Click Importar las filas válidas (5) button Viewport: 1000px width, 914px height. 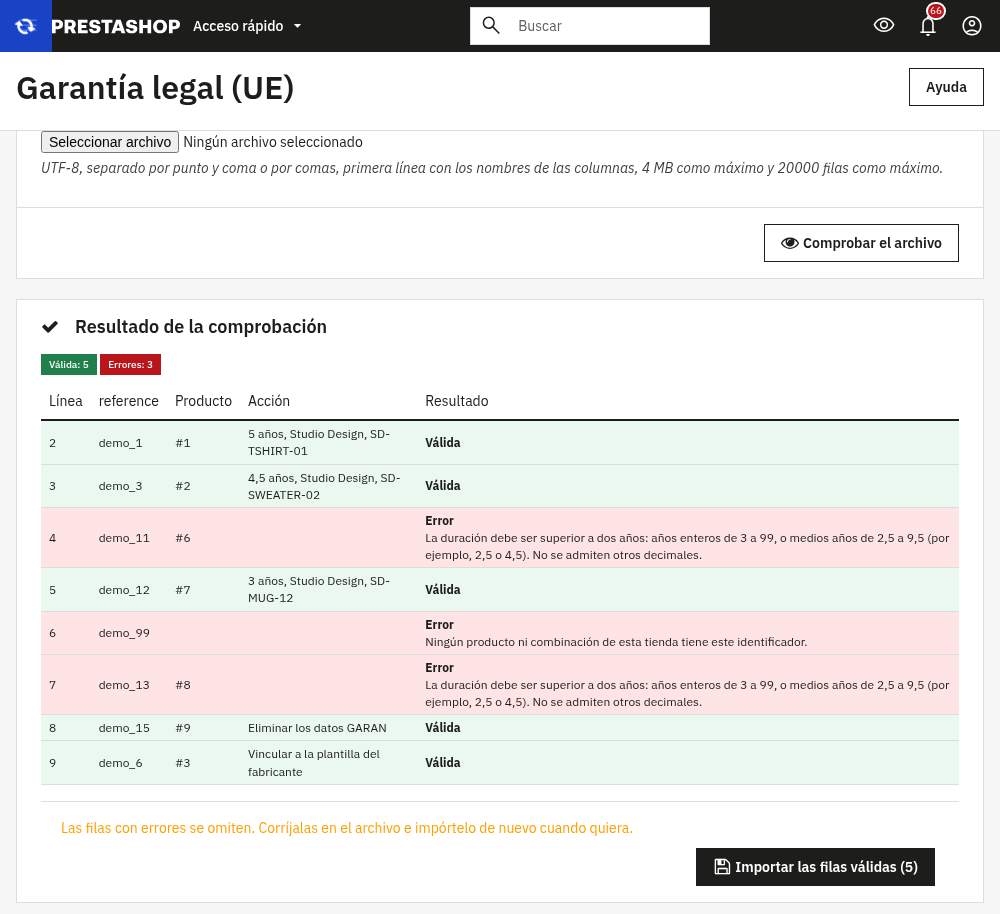(815, 867)
